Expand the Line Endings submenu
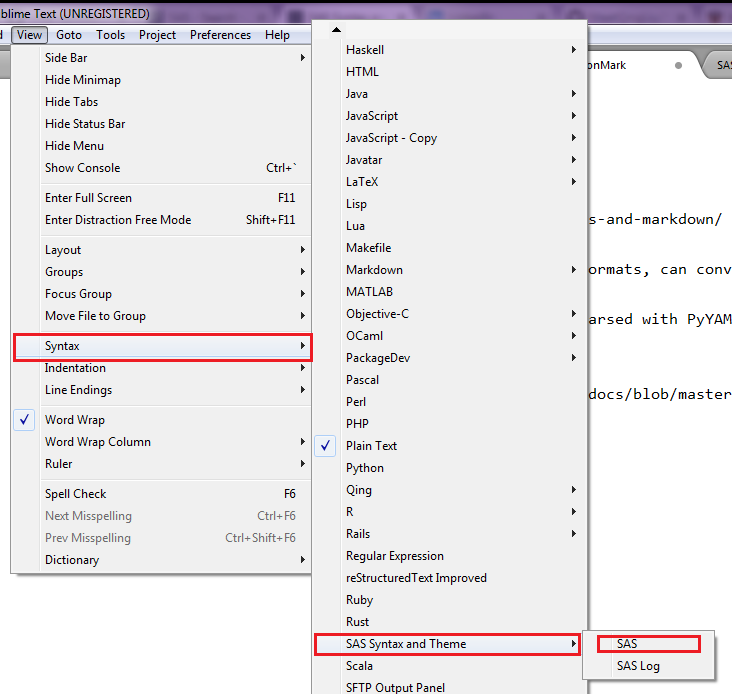The image size is (732, 694). coord(162,390)
